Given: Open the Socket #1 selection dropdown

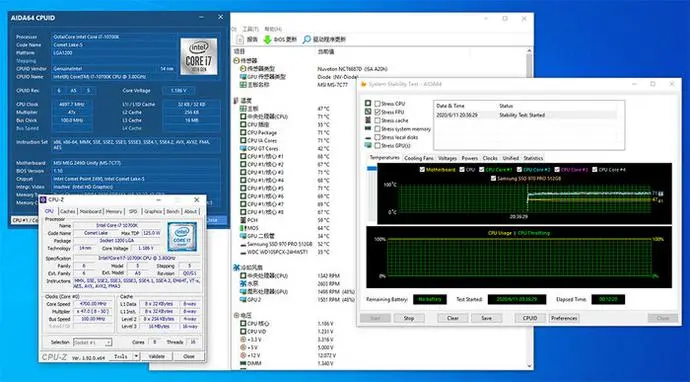Looking at the screenshot, I should (92, 342).
